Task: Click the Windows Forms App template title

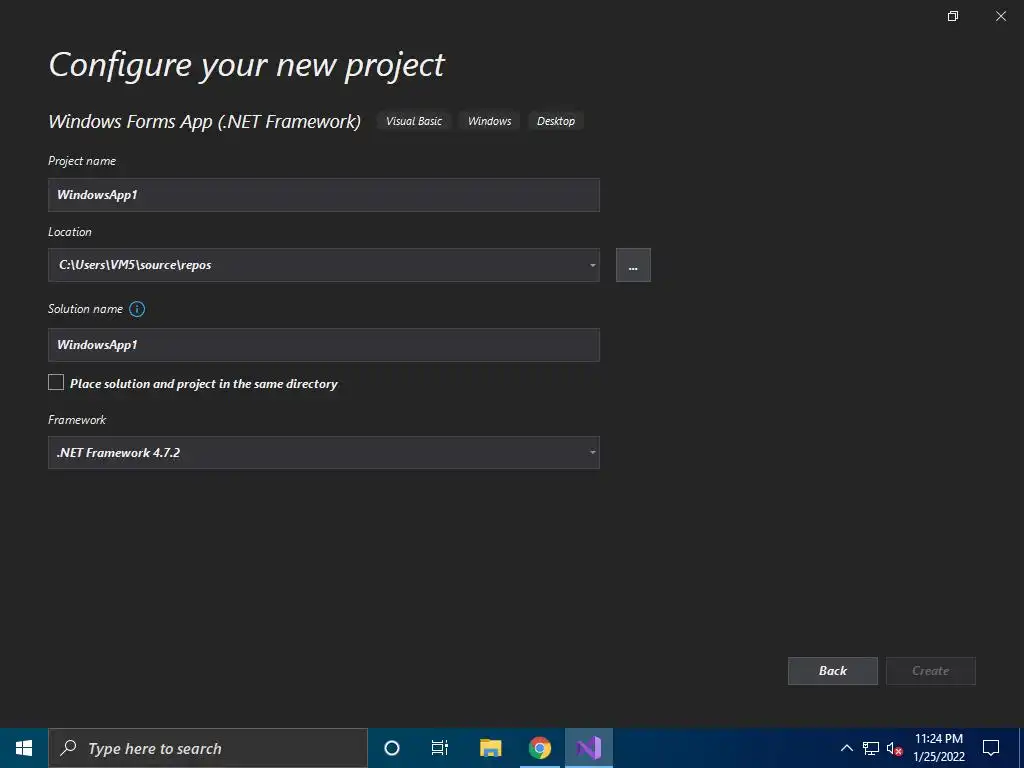Action: tap(204, 121)
